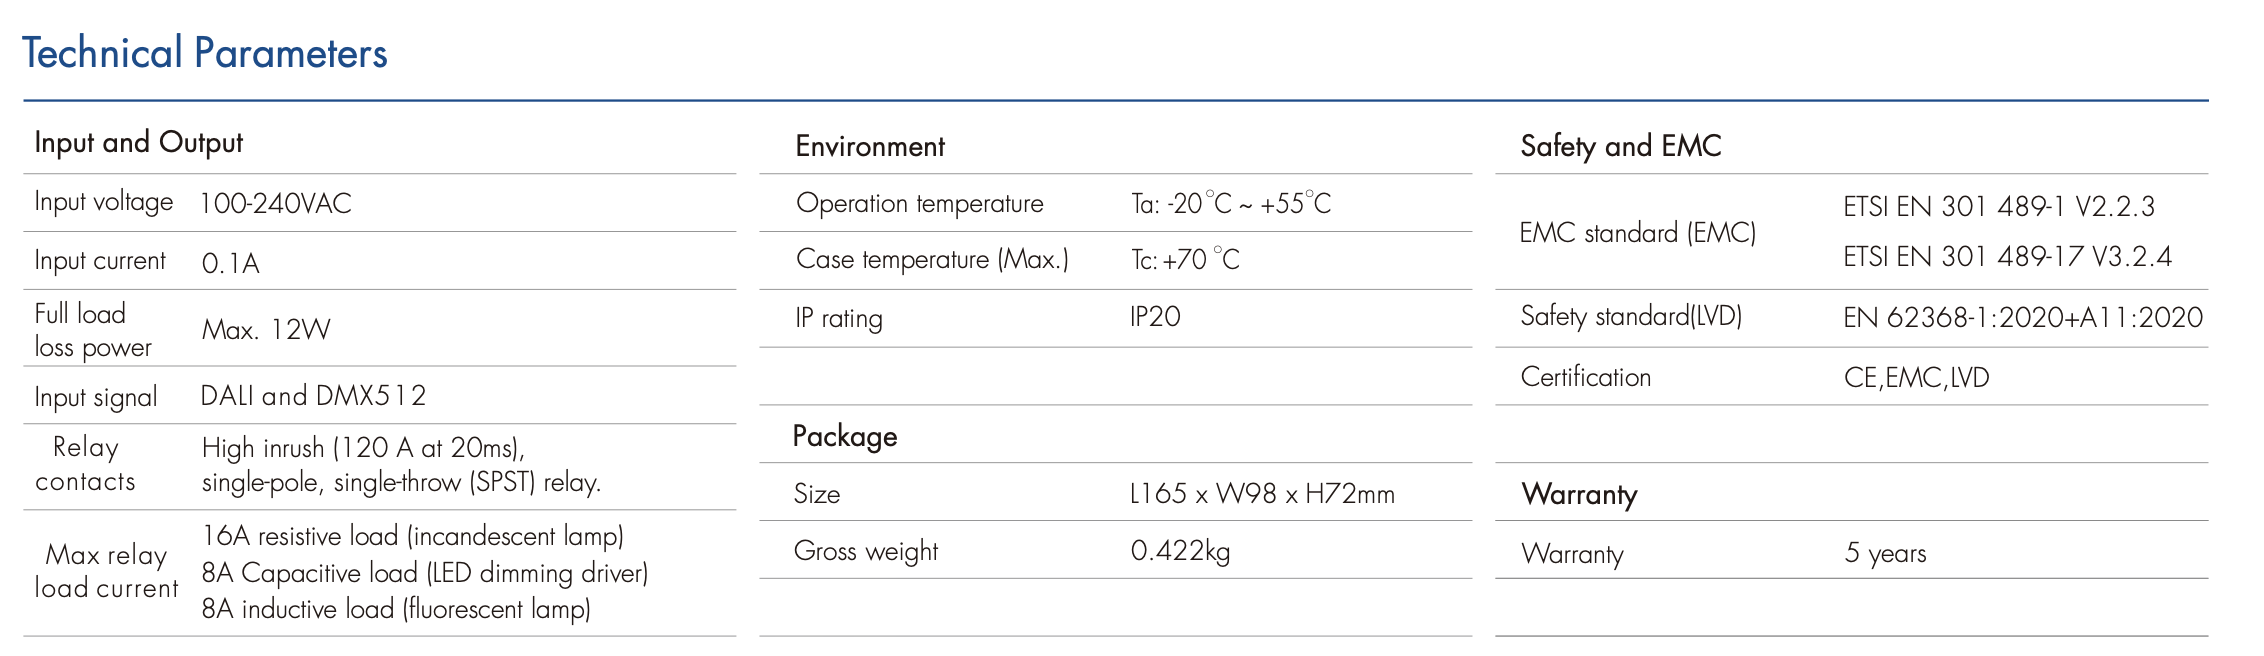Click the 5 years warranty value
Image resolution: width=2264 pixels, height=656 pixels.
tap(1885, 553)
